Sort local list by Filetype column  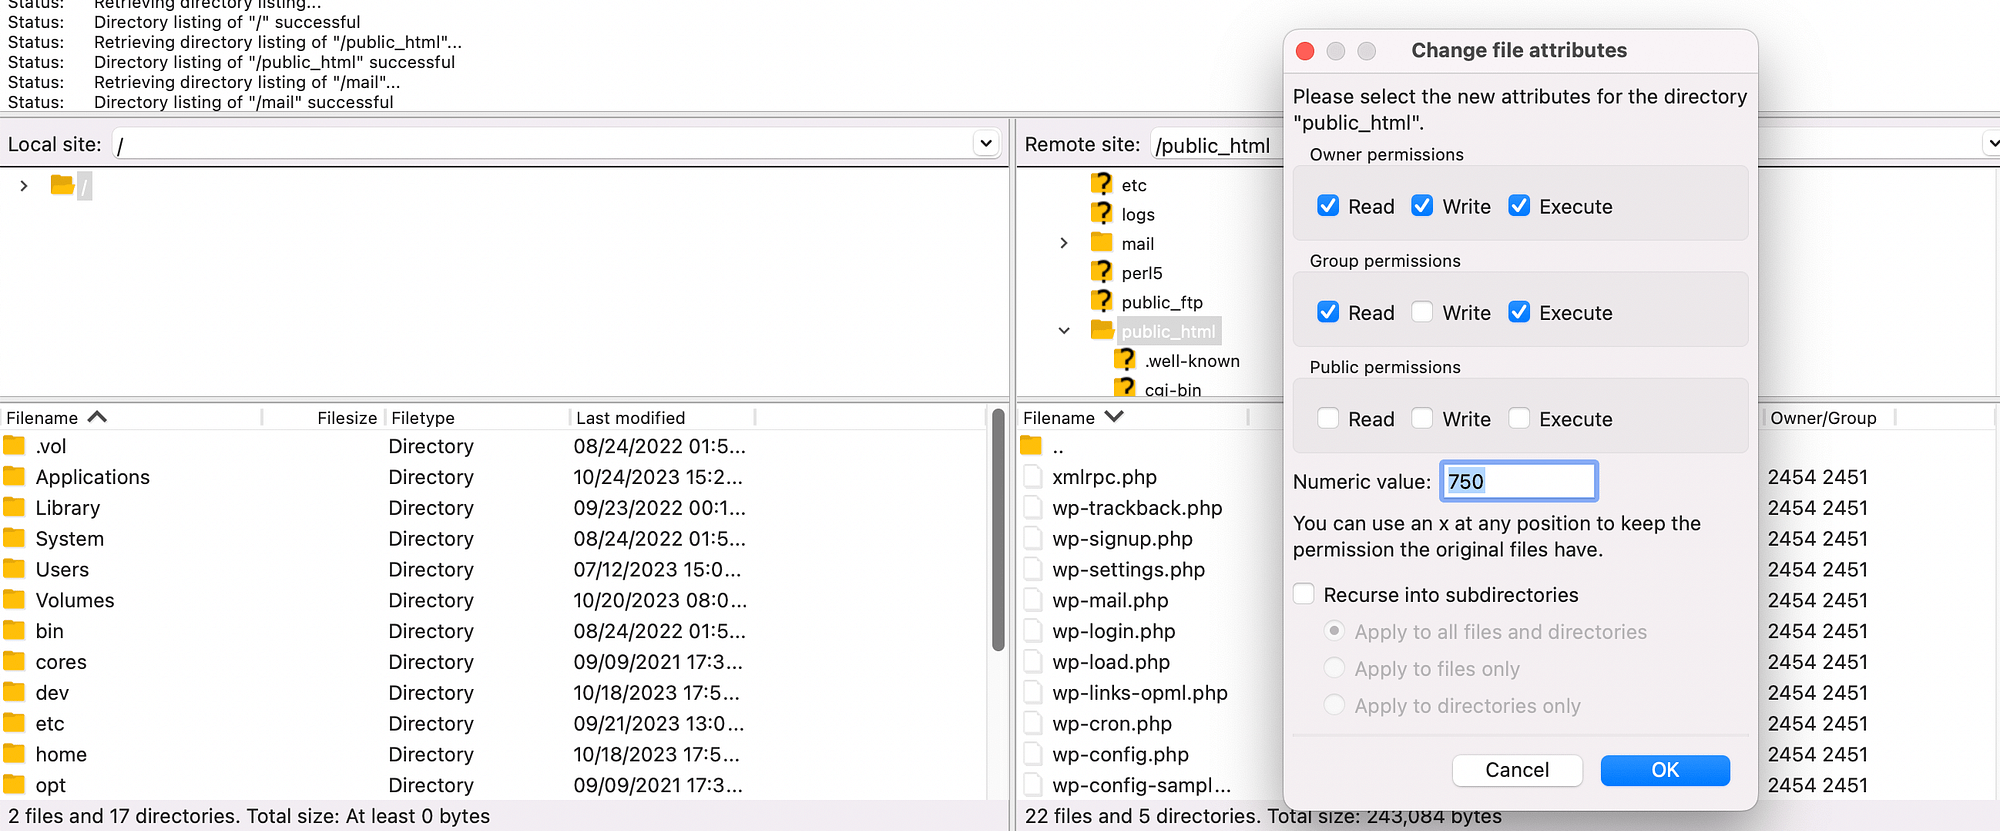coord(423,418)
